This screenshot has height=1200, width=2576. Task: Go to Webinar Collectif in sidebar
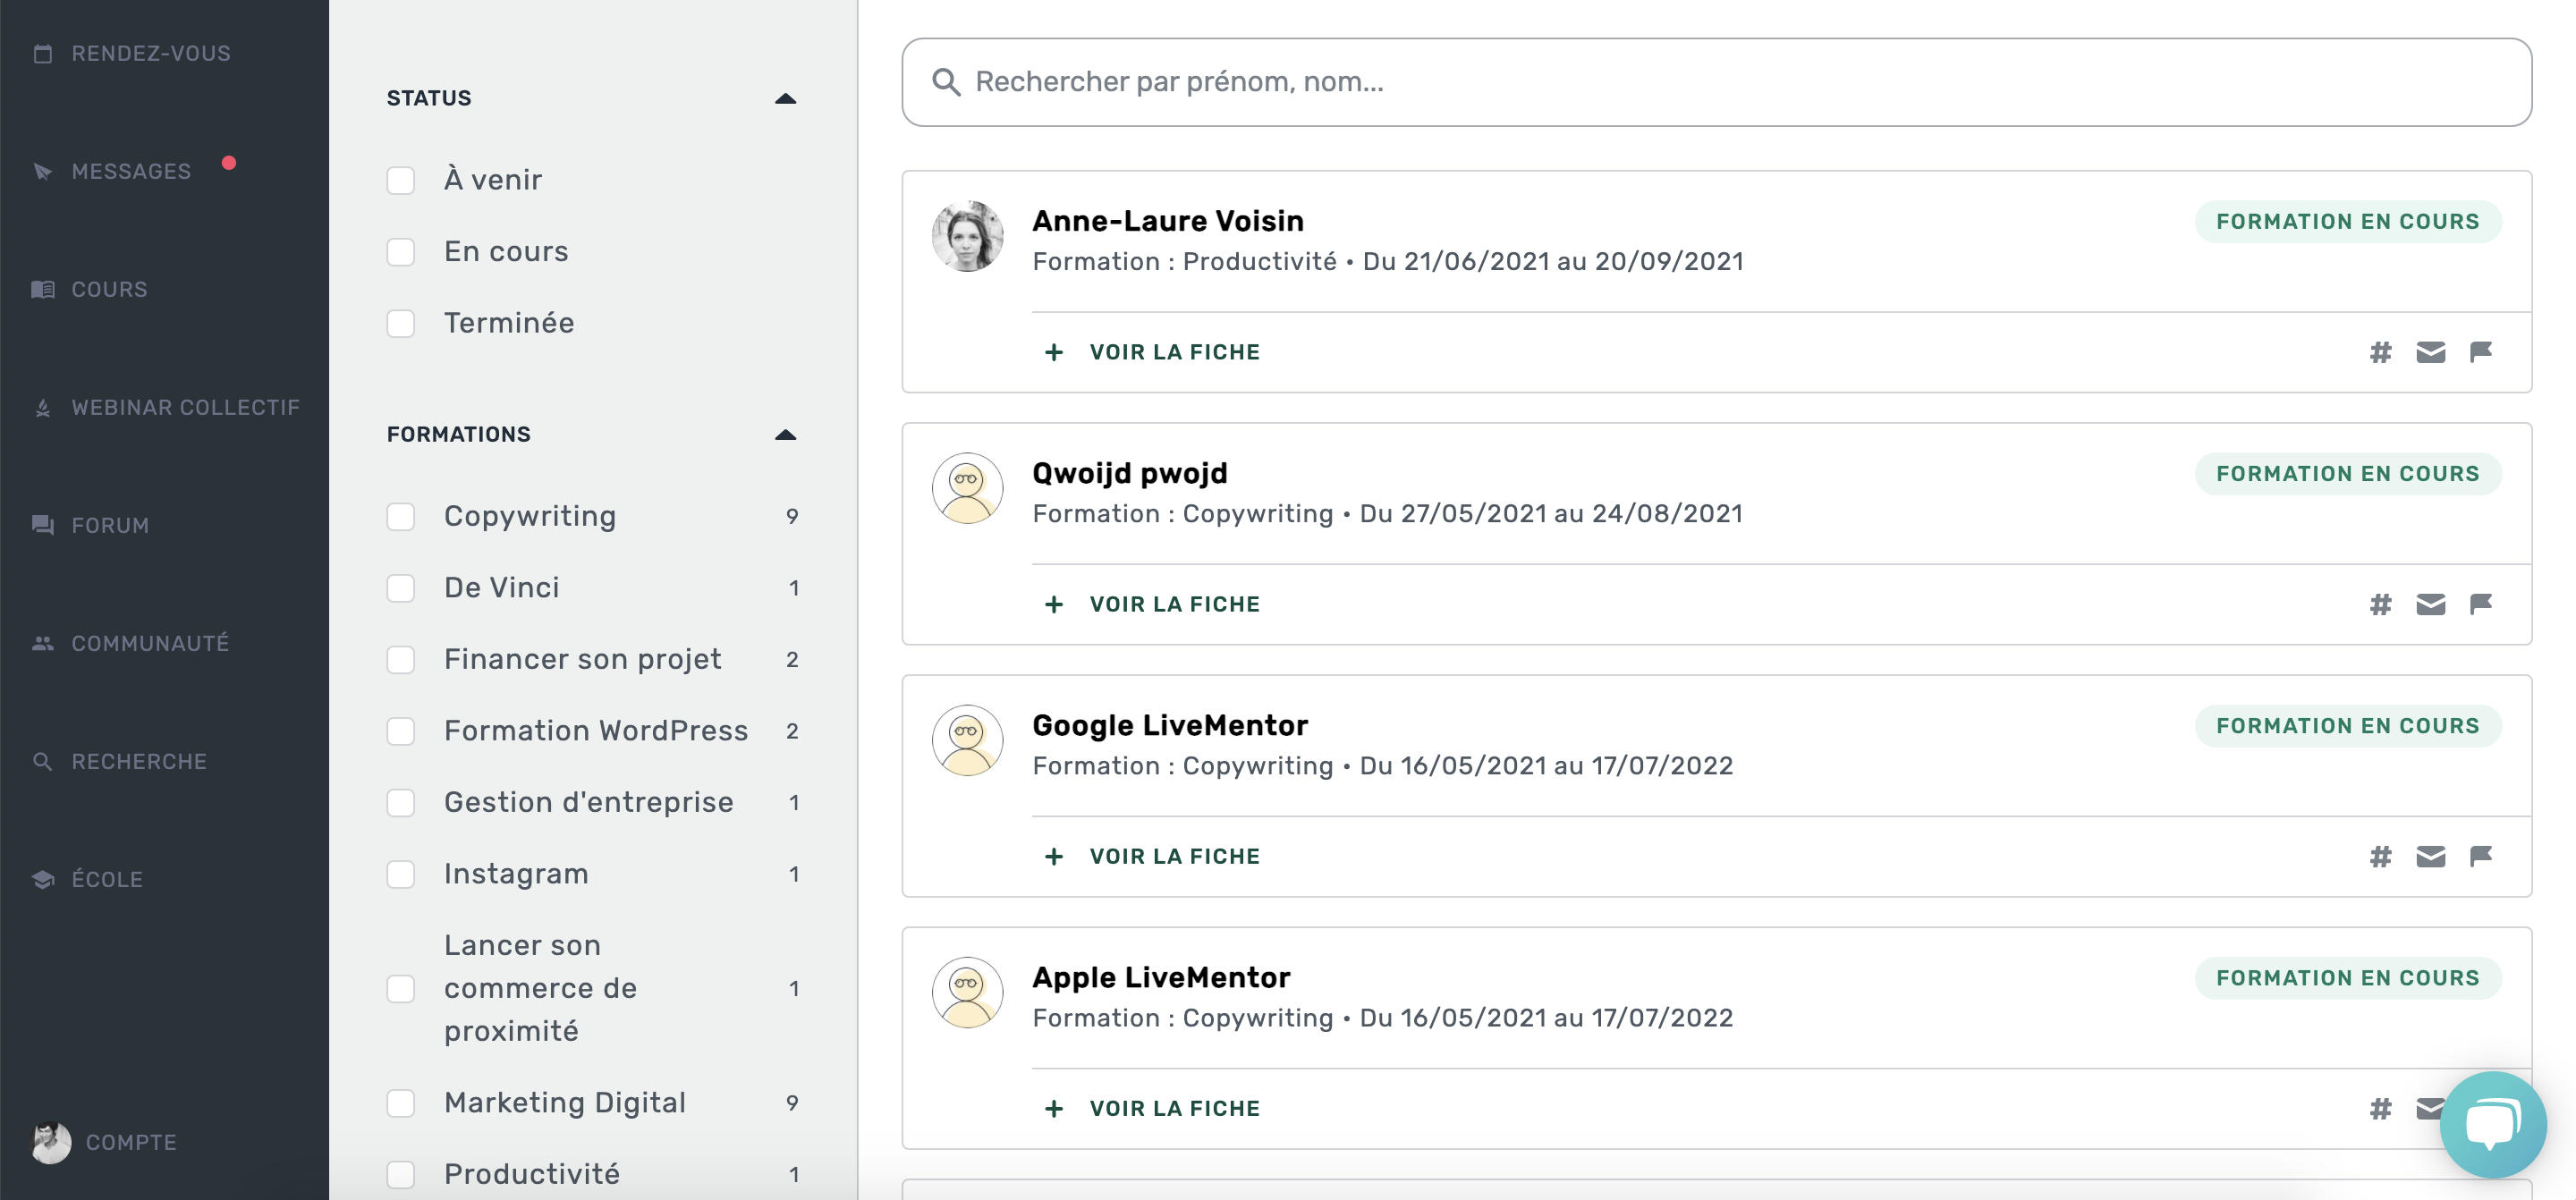pos(185,407)
